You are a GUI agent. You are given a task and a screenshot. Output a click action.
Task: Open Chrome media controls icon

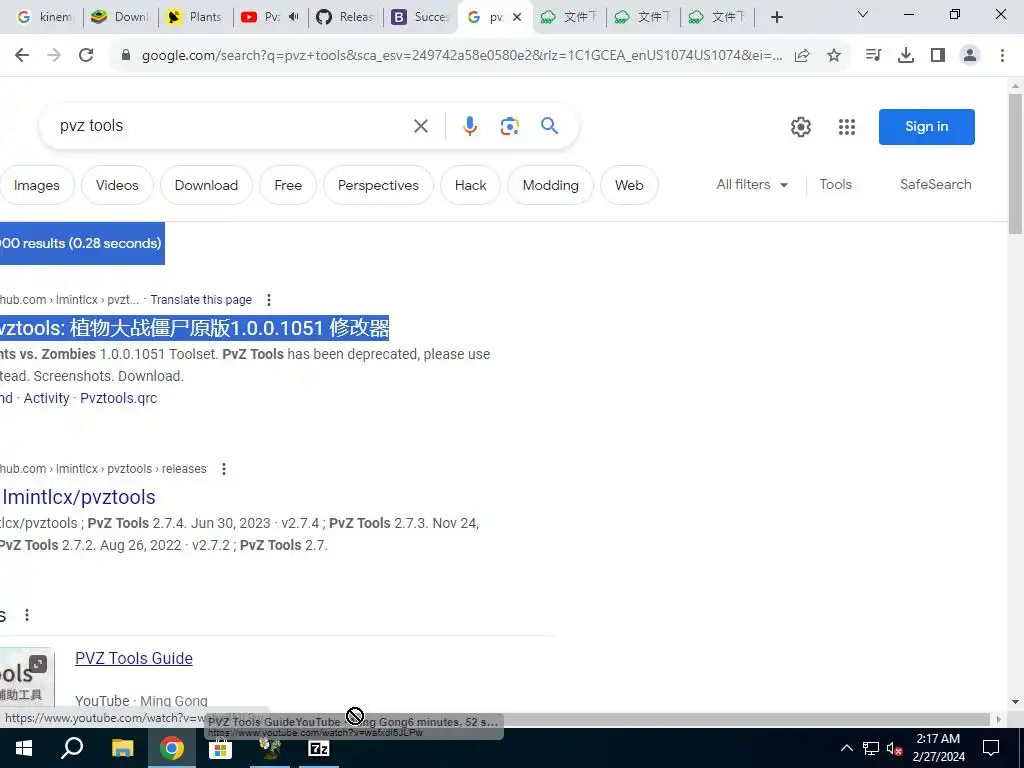[873, 56]
